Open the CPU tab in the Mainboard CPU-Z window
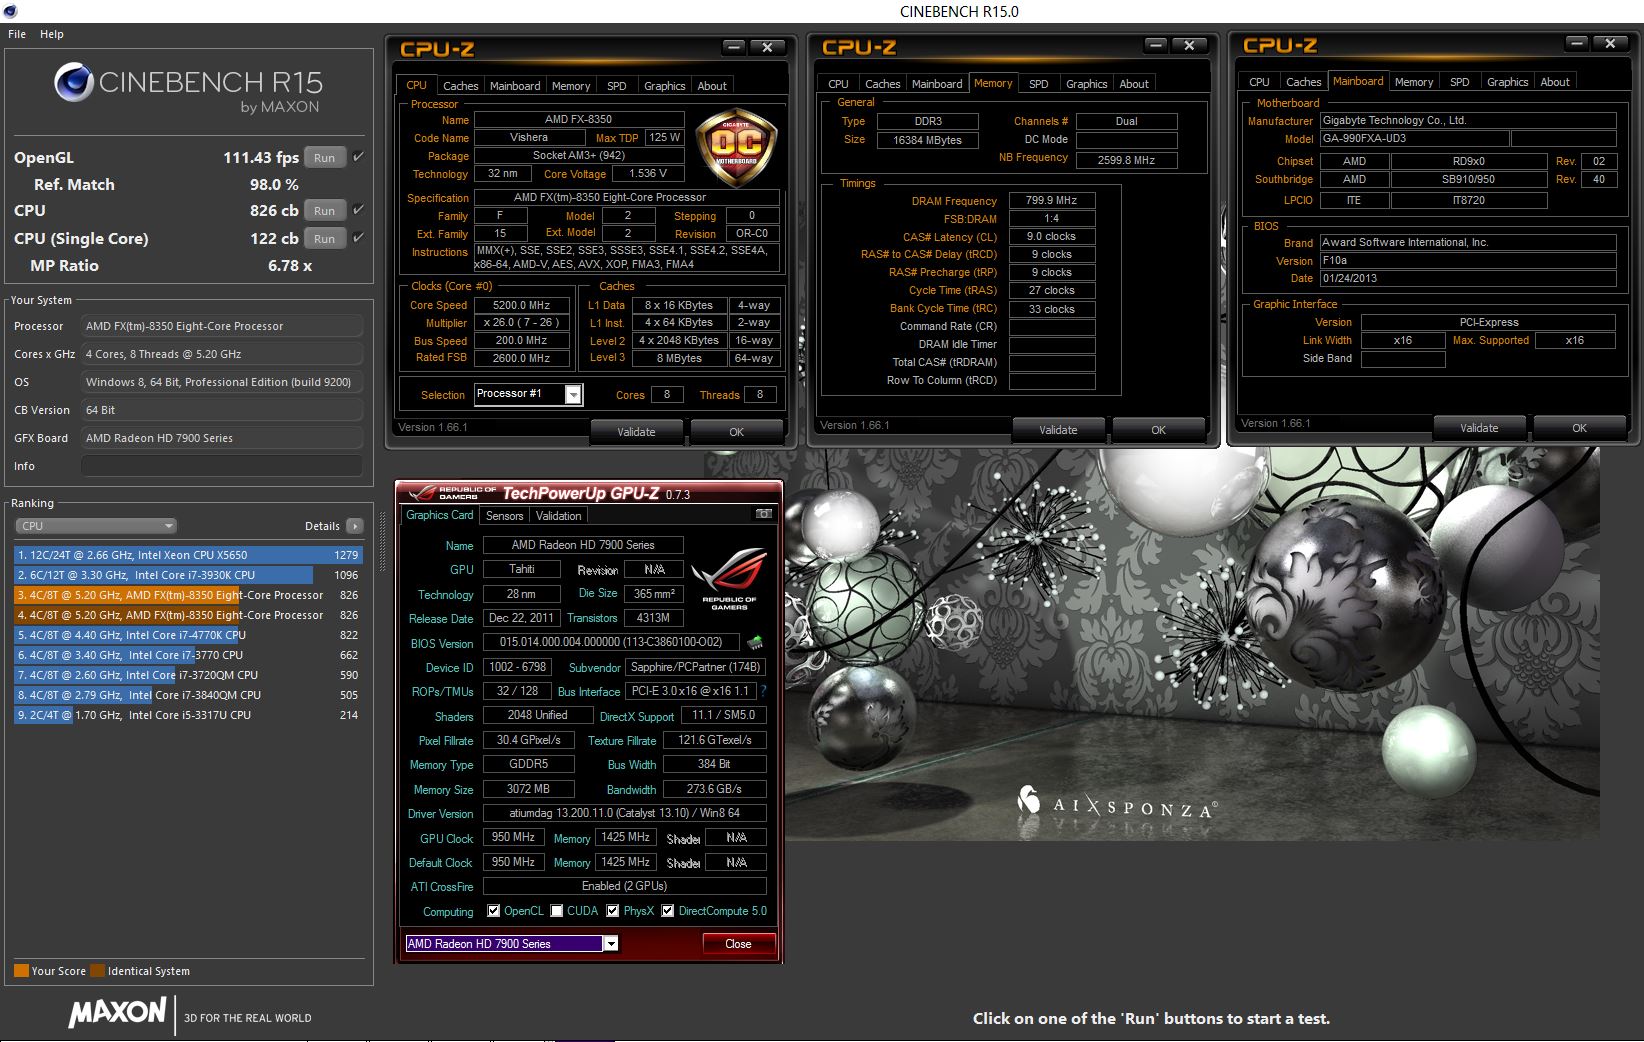The height and width of the screenshot is (1042, 1644). coord(1260,82)
